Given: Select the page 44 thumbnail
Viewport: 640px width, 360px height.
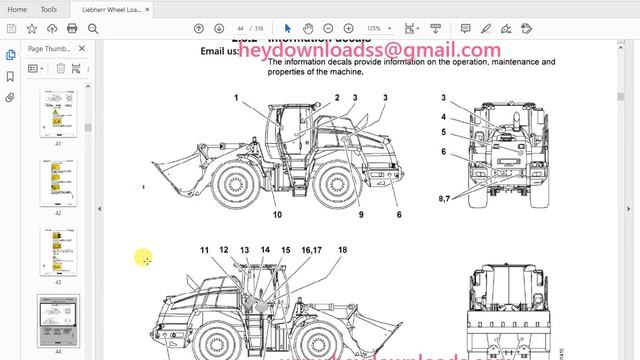Looking at the screenshot, I should tap(58, 321).
